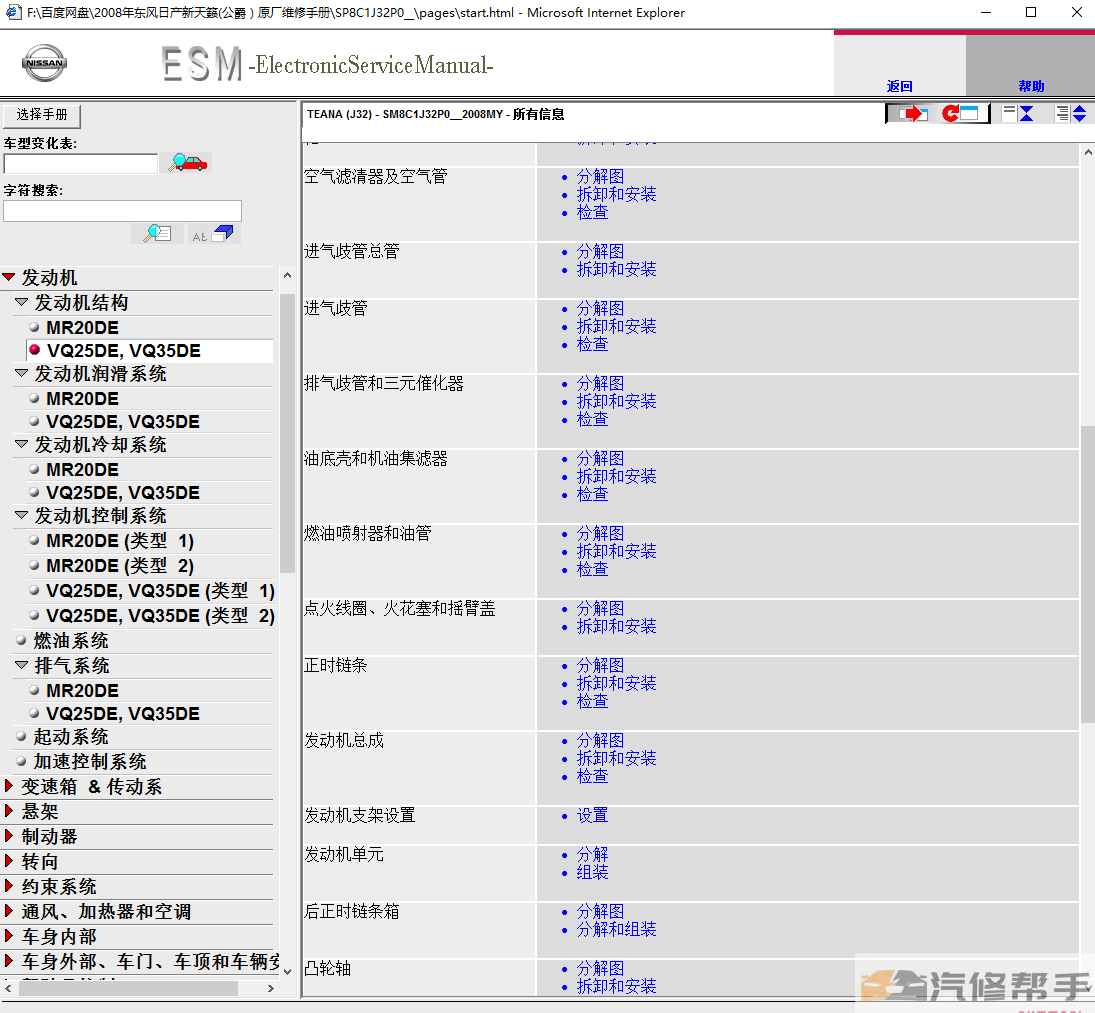The image size is (1095, 1013).
Task: Click the tree panel horizontal scrollbar thumb
Action: (128, 989)
